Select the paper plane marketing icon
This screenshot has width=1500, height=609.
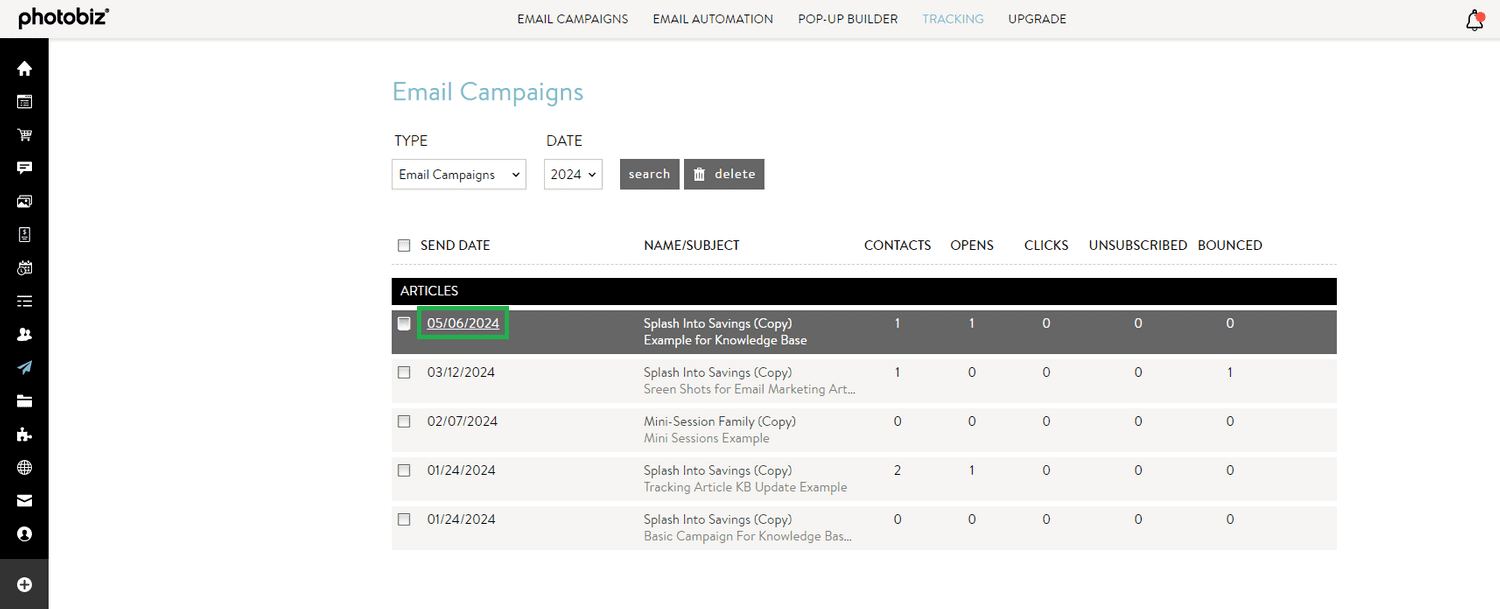(x=24, y=367)
